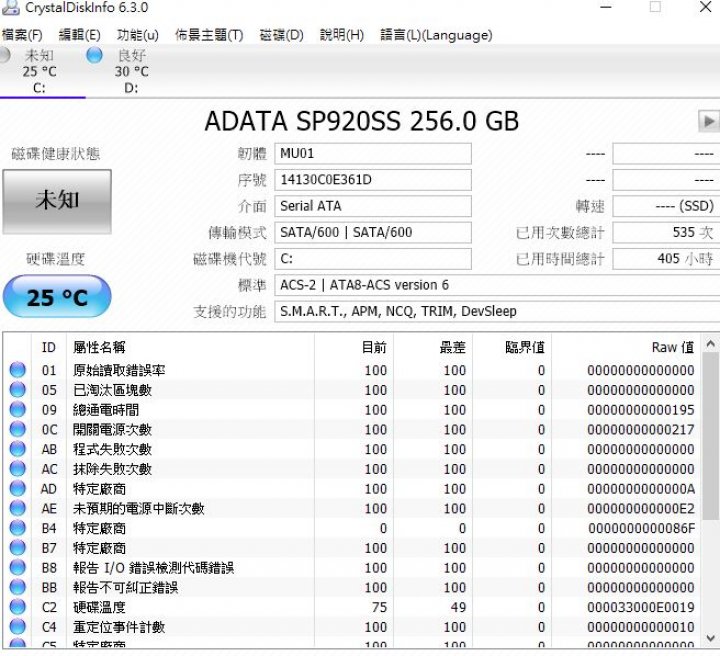The image size is (720, 656).
Task: Select the 報告 I/O 錯誤檢測代碼錯誤 row
Action: click(352, 567)
